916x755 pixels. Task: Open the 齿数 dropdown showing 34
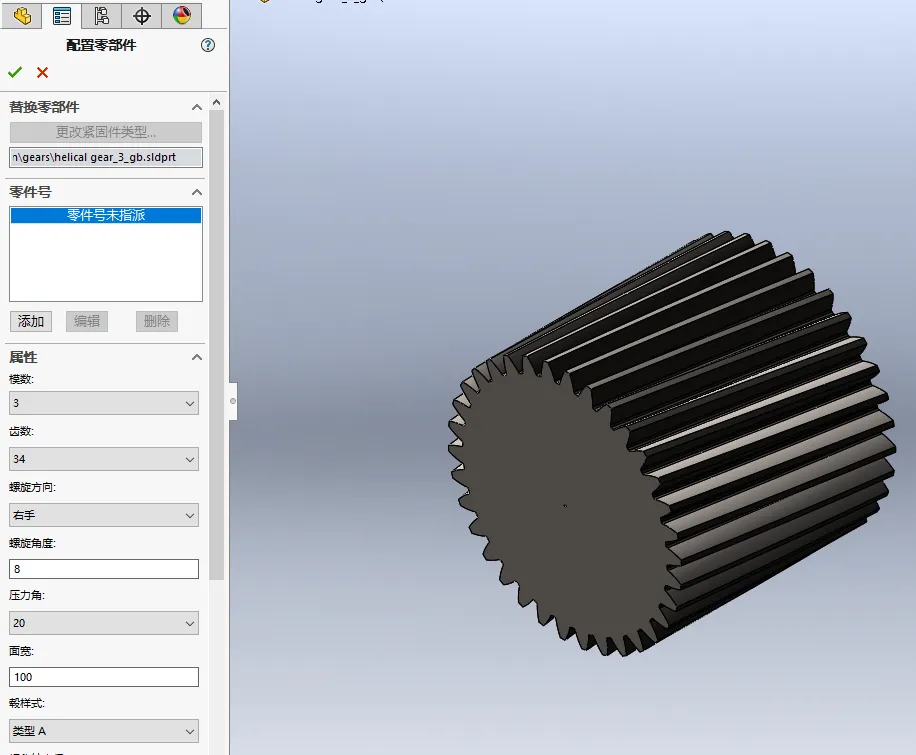coord(104,459)
